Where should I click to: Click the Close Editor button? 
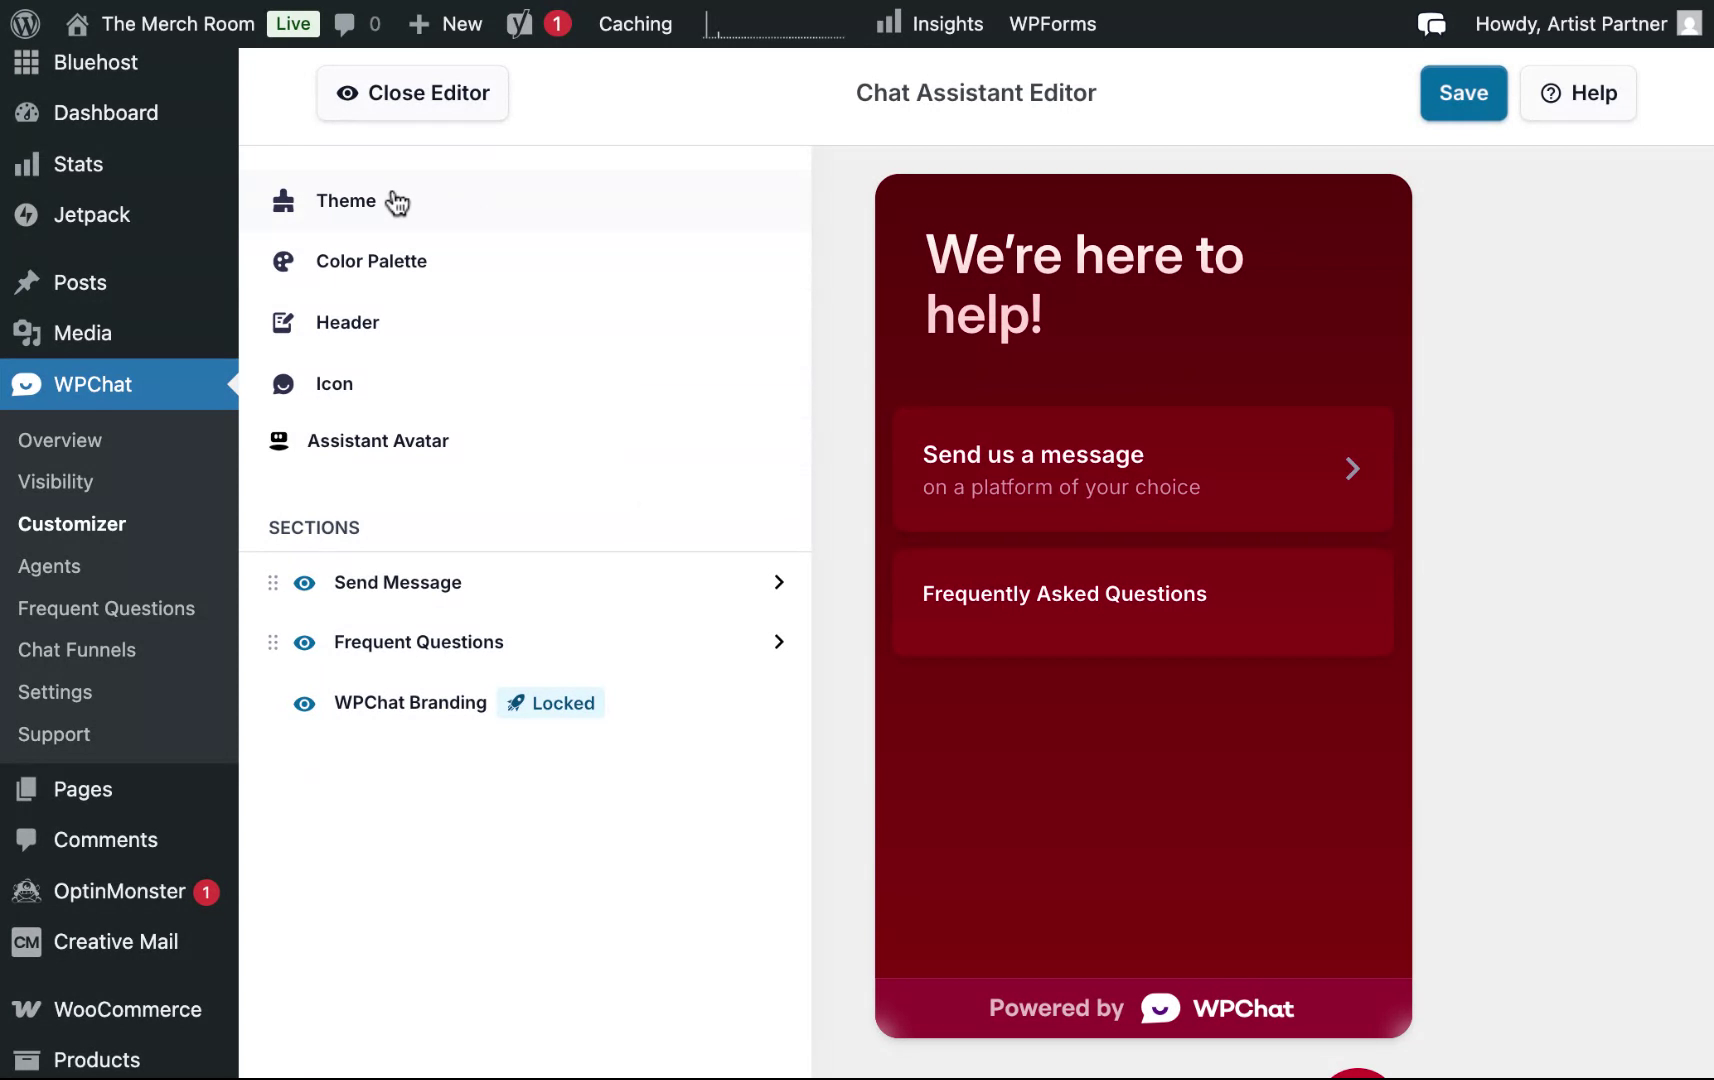pyautogui.click(x=412, y=93)
